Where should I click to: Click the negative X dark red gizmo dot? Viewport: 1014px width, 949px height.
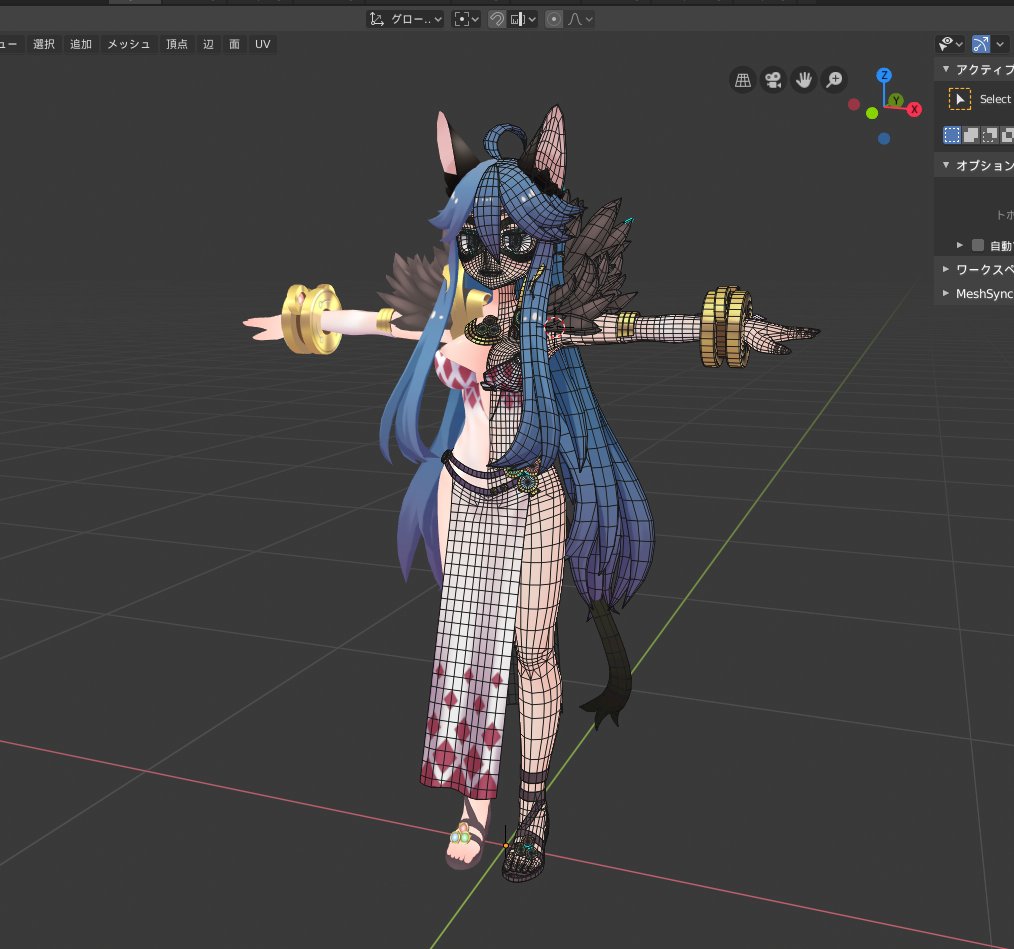[854, 104]
